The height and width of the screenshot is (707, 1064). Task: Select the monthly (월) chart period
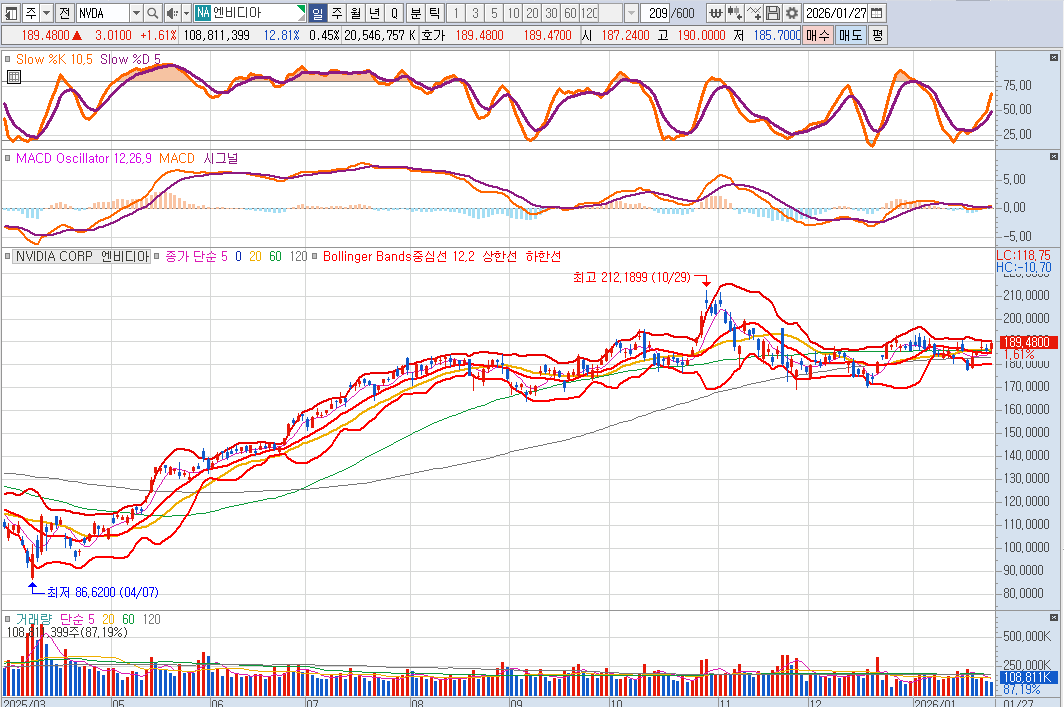355,13
